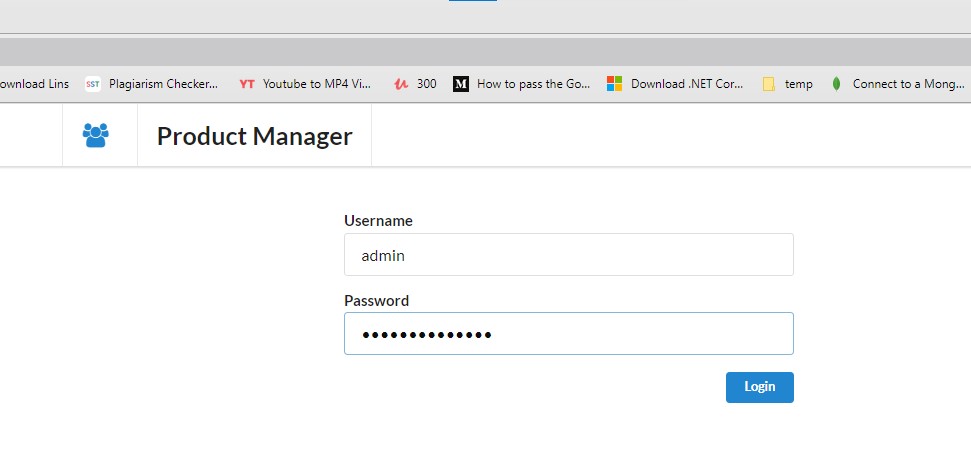Open the Download Lins bookmark
The height and width of the screenshot is (463, 971).
click(x=34, y=84)
